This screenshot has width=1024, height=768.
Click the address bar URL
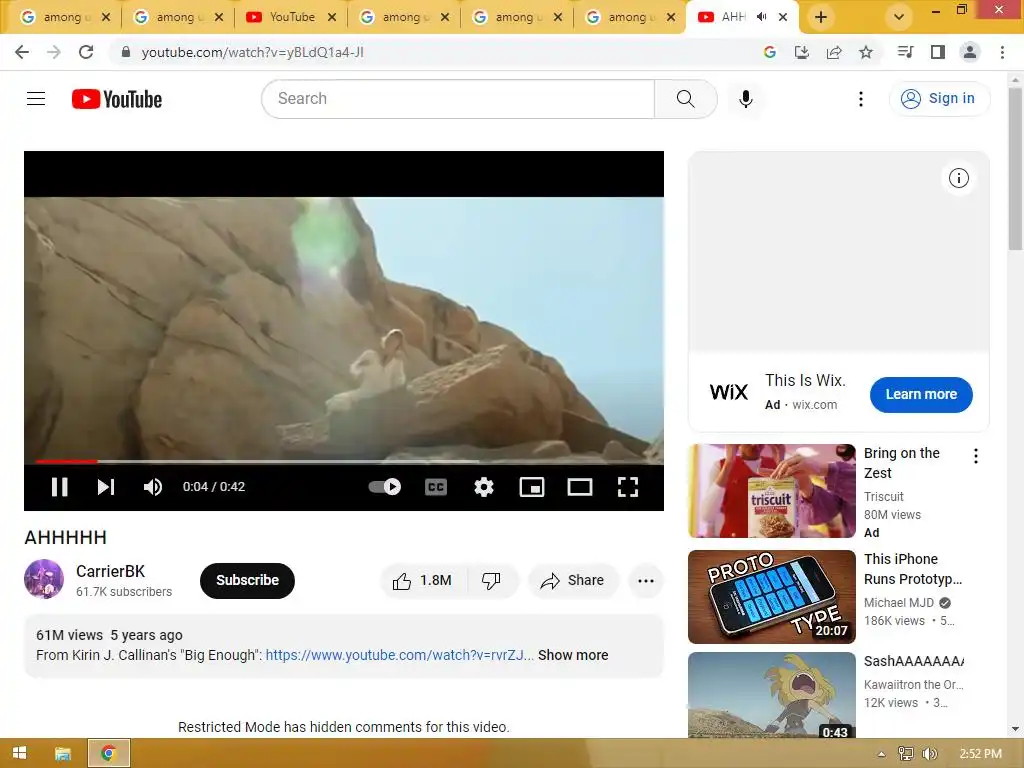click(252, 52)
